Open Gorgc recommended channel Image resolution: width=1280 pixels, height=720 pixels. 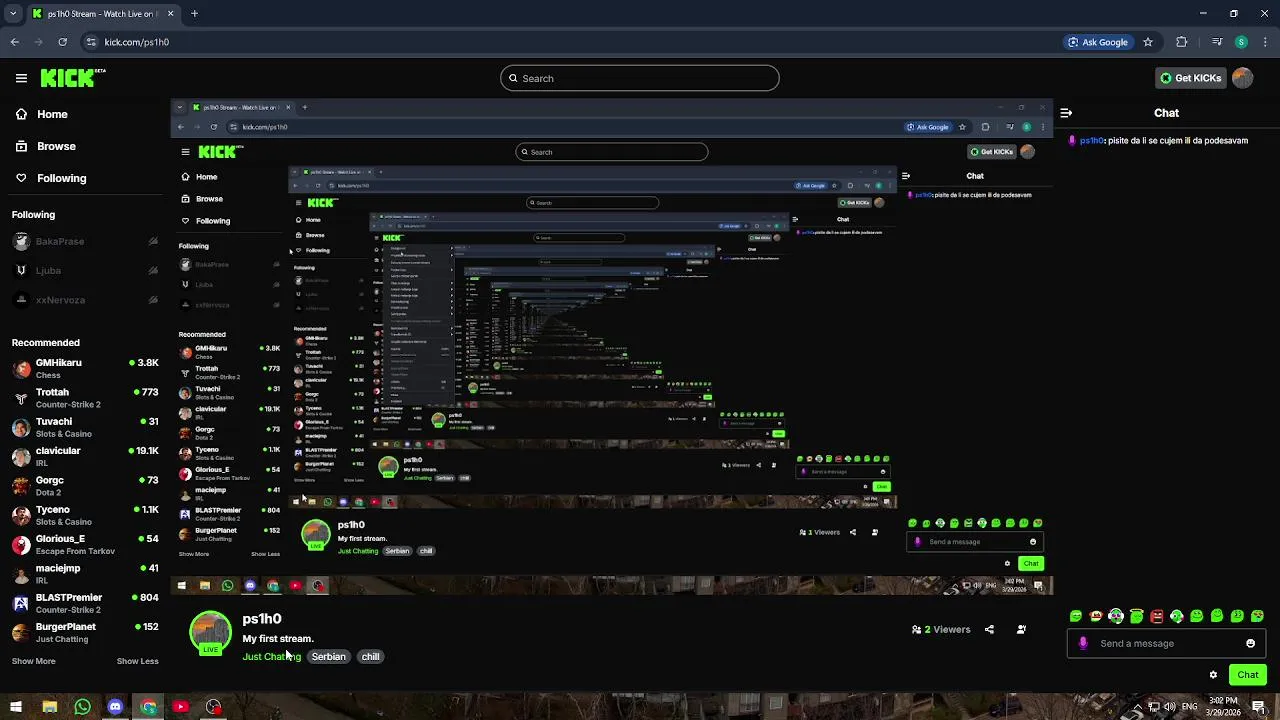coord(85,486)
